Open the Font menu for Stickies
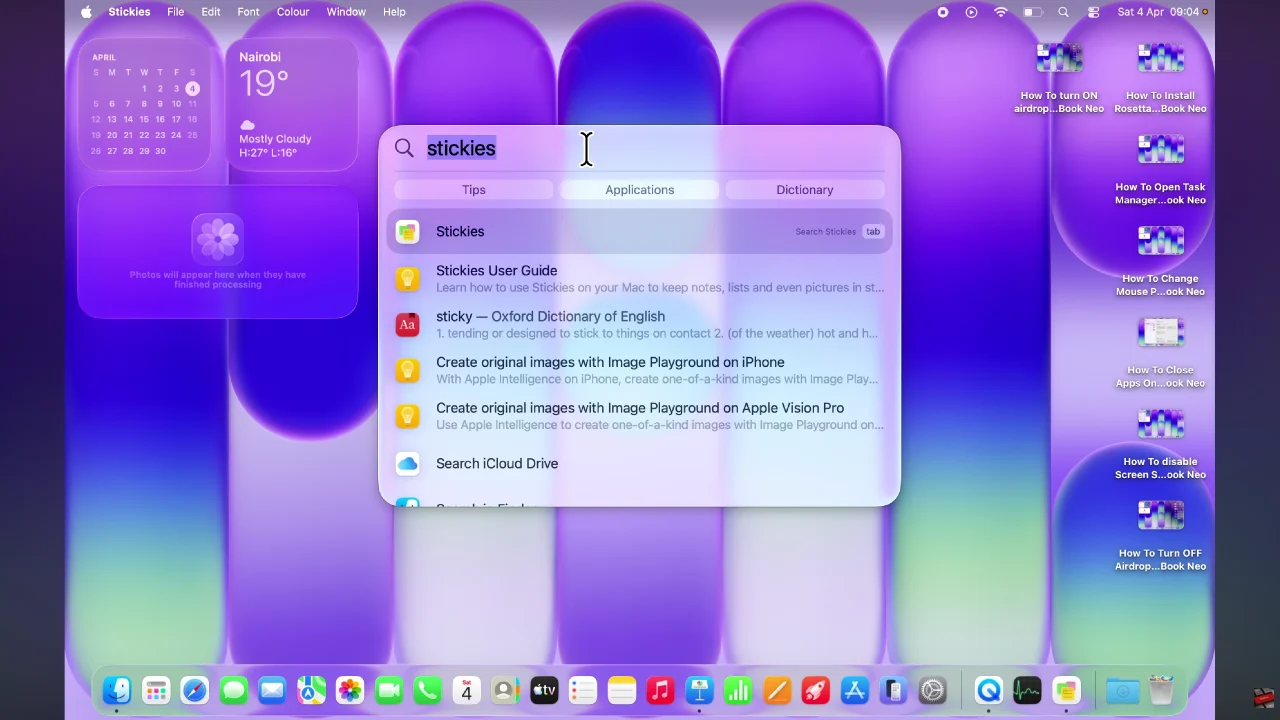Screen dimensions: 1280x720 [x=248, y=11]
